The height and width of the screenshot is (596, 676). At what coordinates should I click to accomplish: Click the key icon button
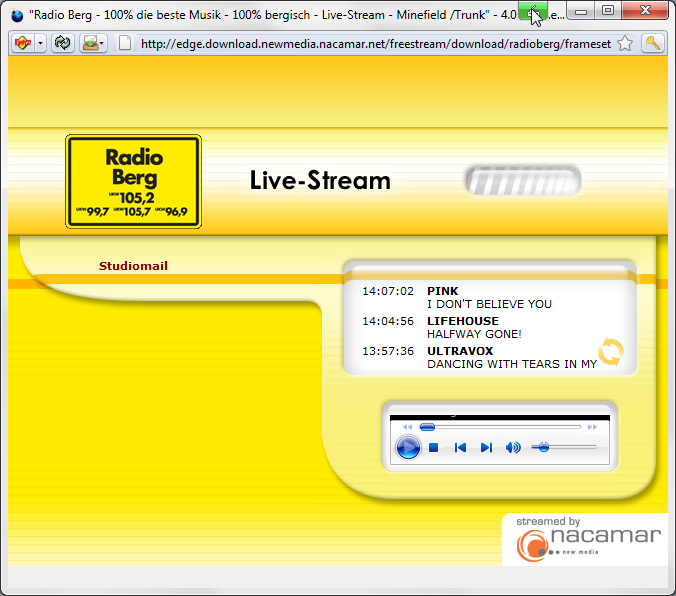[652, 43]
